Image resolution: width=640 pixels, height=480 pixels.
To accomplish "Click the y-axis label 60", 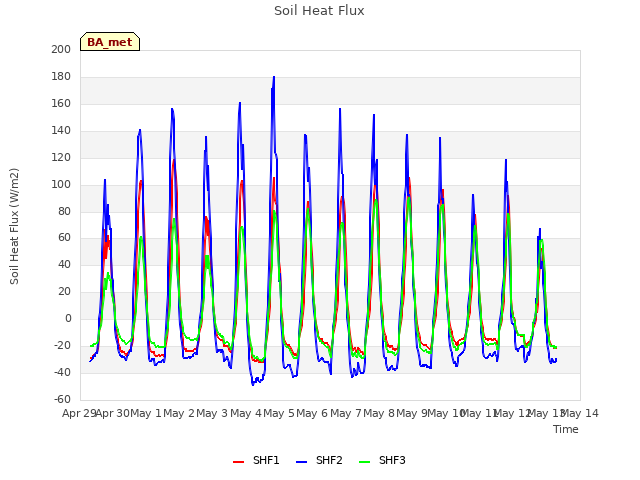I will click(64, 238).
